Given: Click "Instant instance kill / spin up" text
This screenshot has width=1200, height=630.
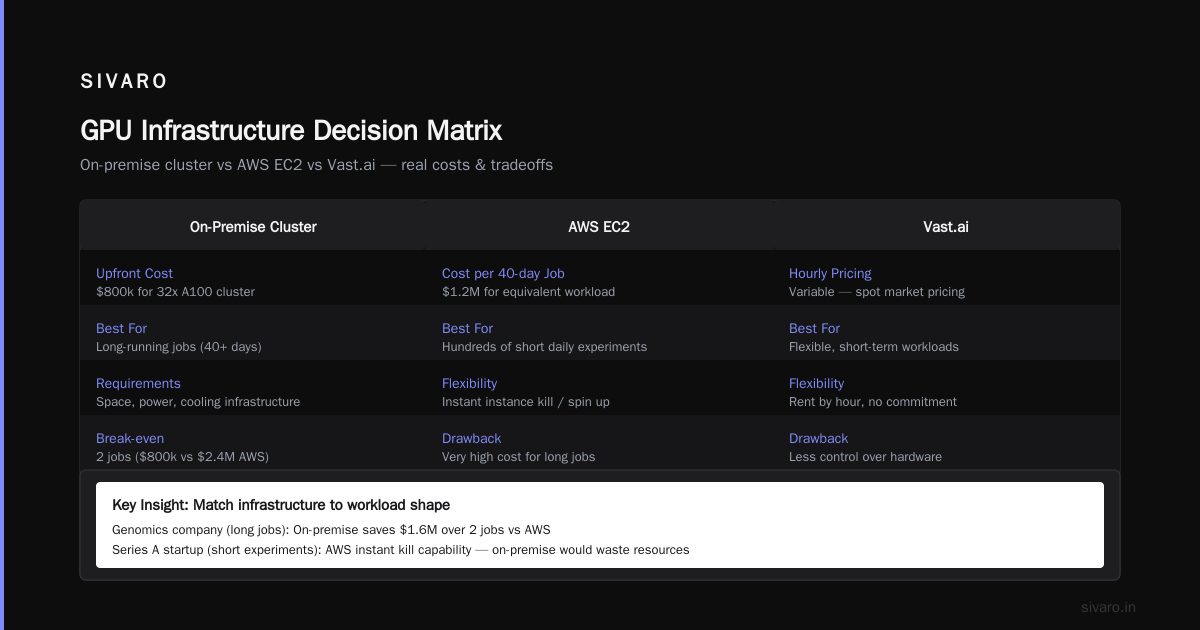Looking at the screenshot, I should click(526, 402).
